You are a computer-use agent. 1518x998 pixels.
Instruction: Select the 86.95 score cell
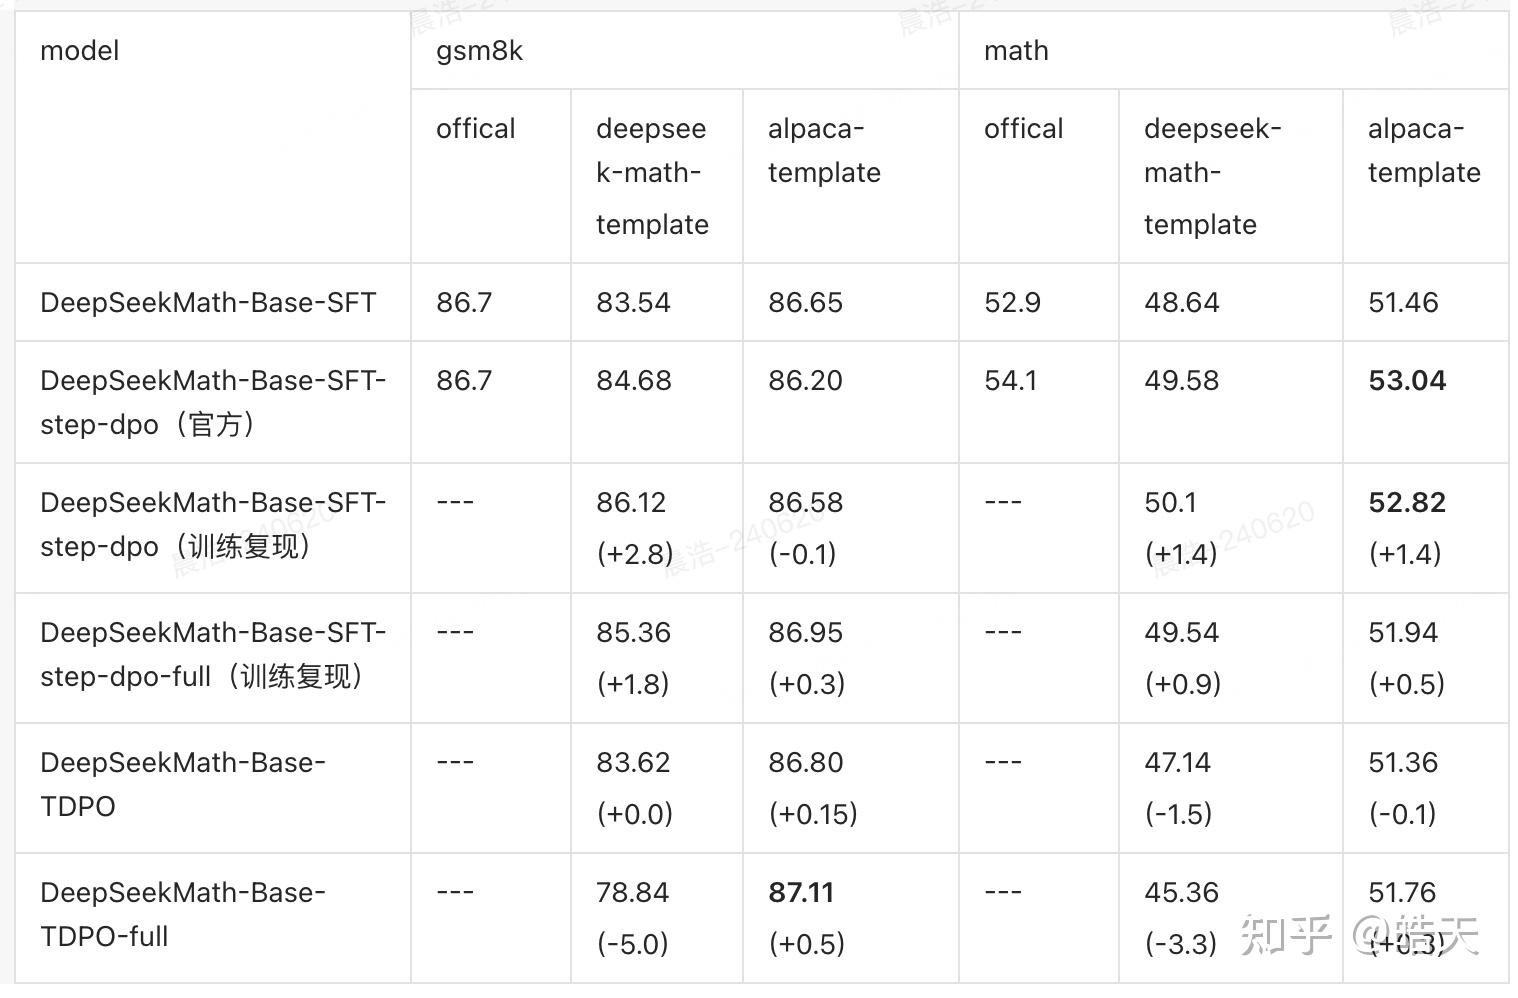coord(805,632)
